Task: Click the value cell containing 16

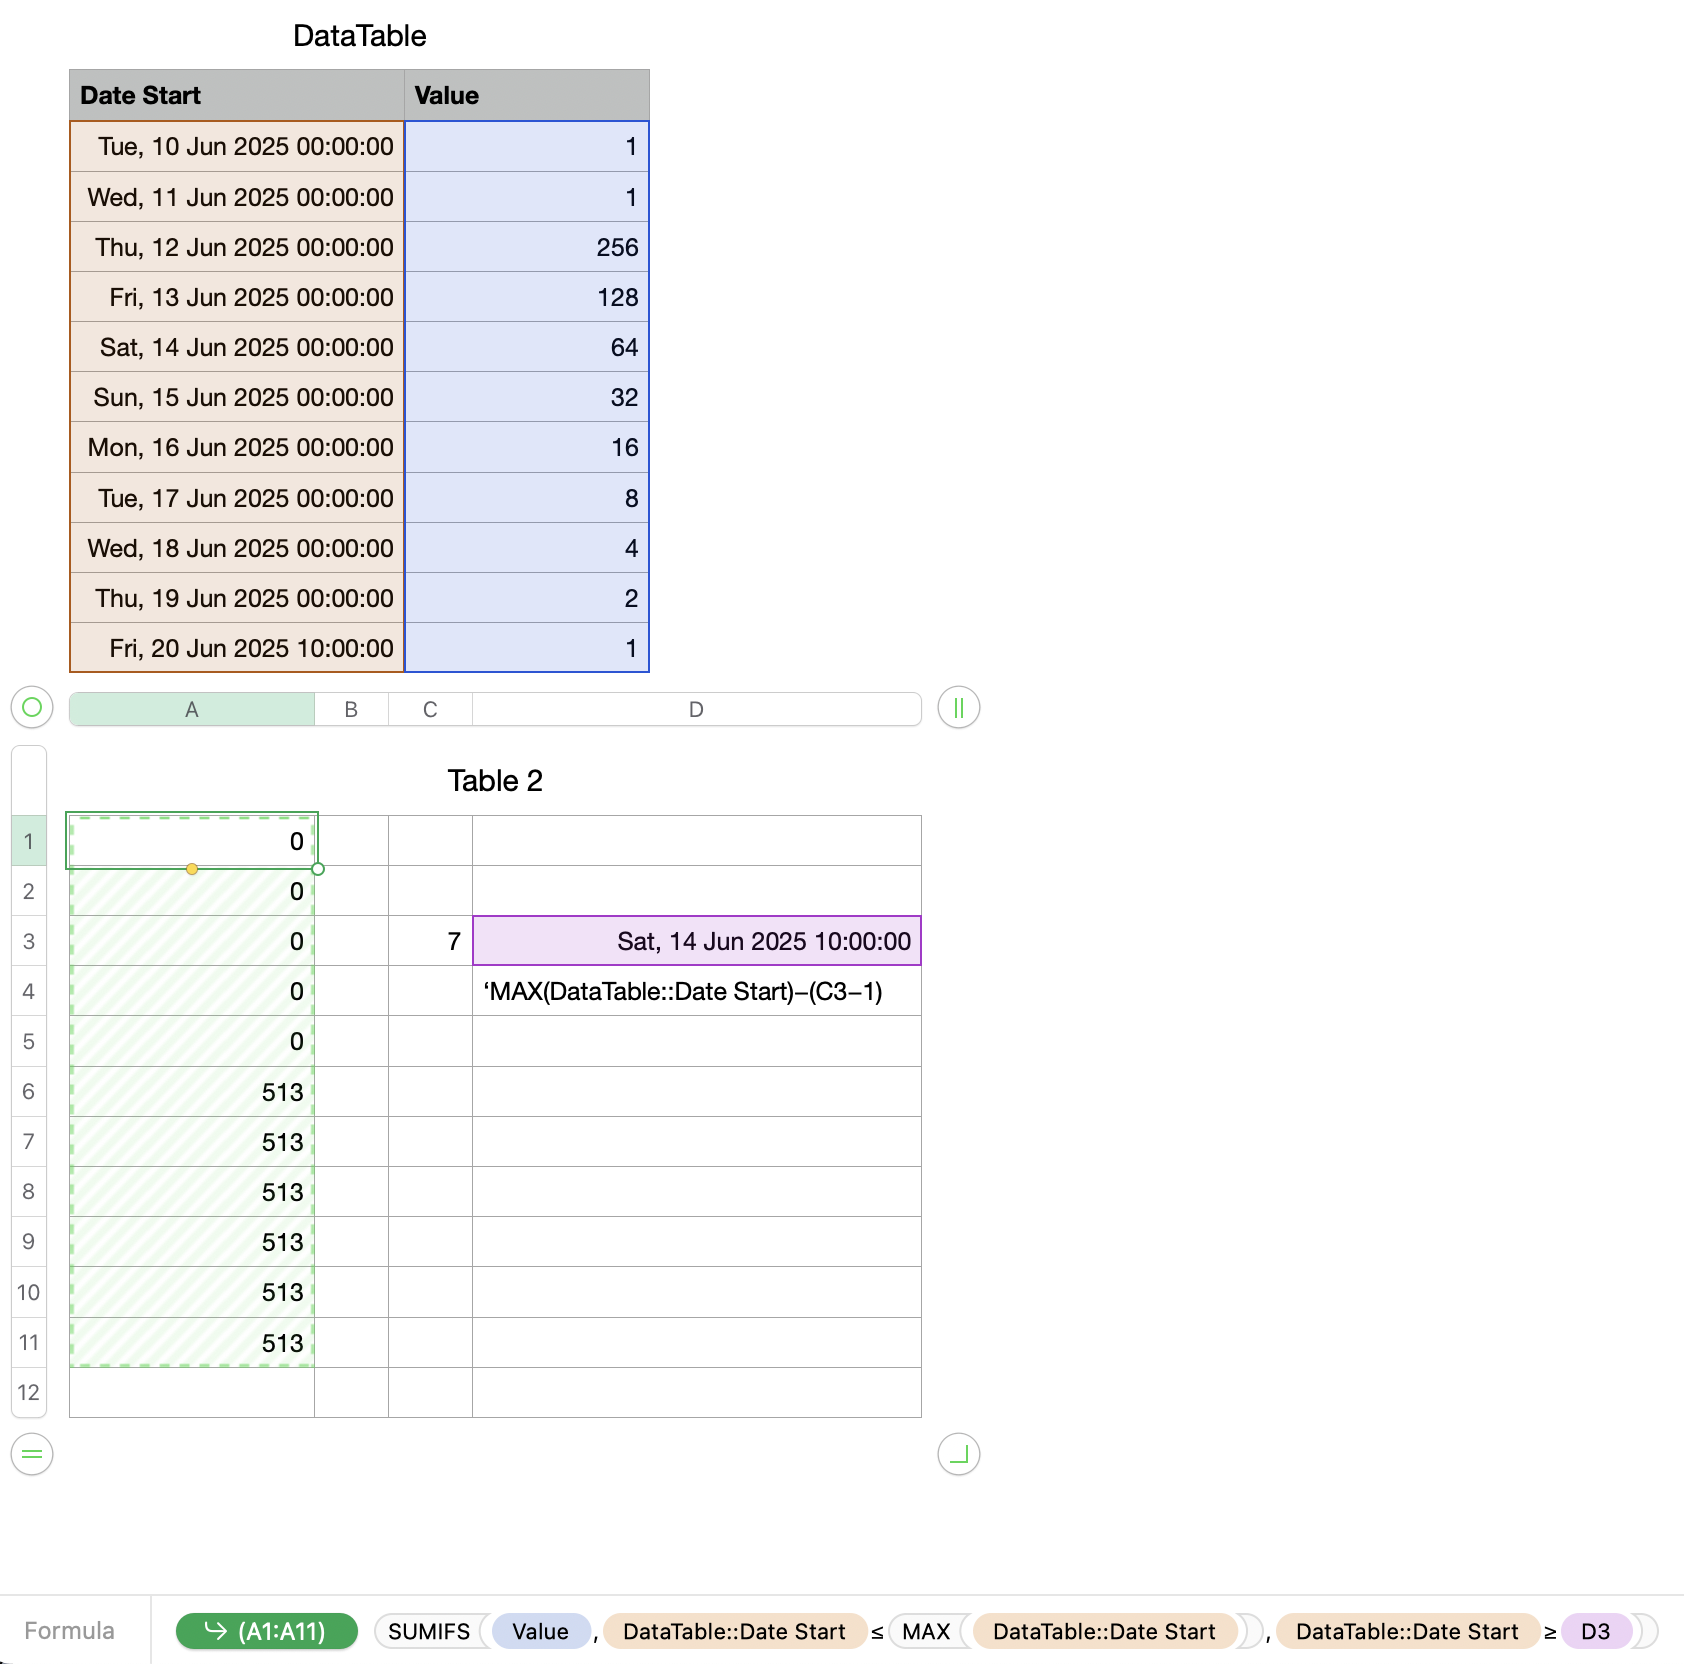Action: pos(527,447)
